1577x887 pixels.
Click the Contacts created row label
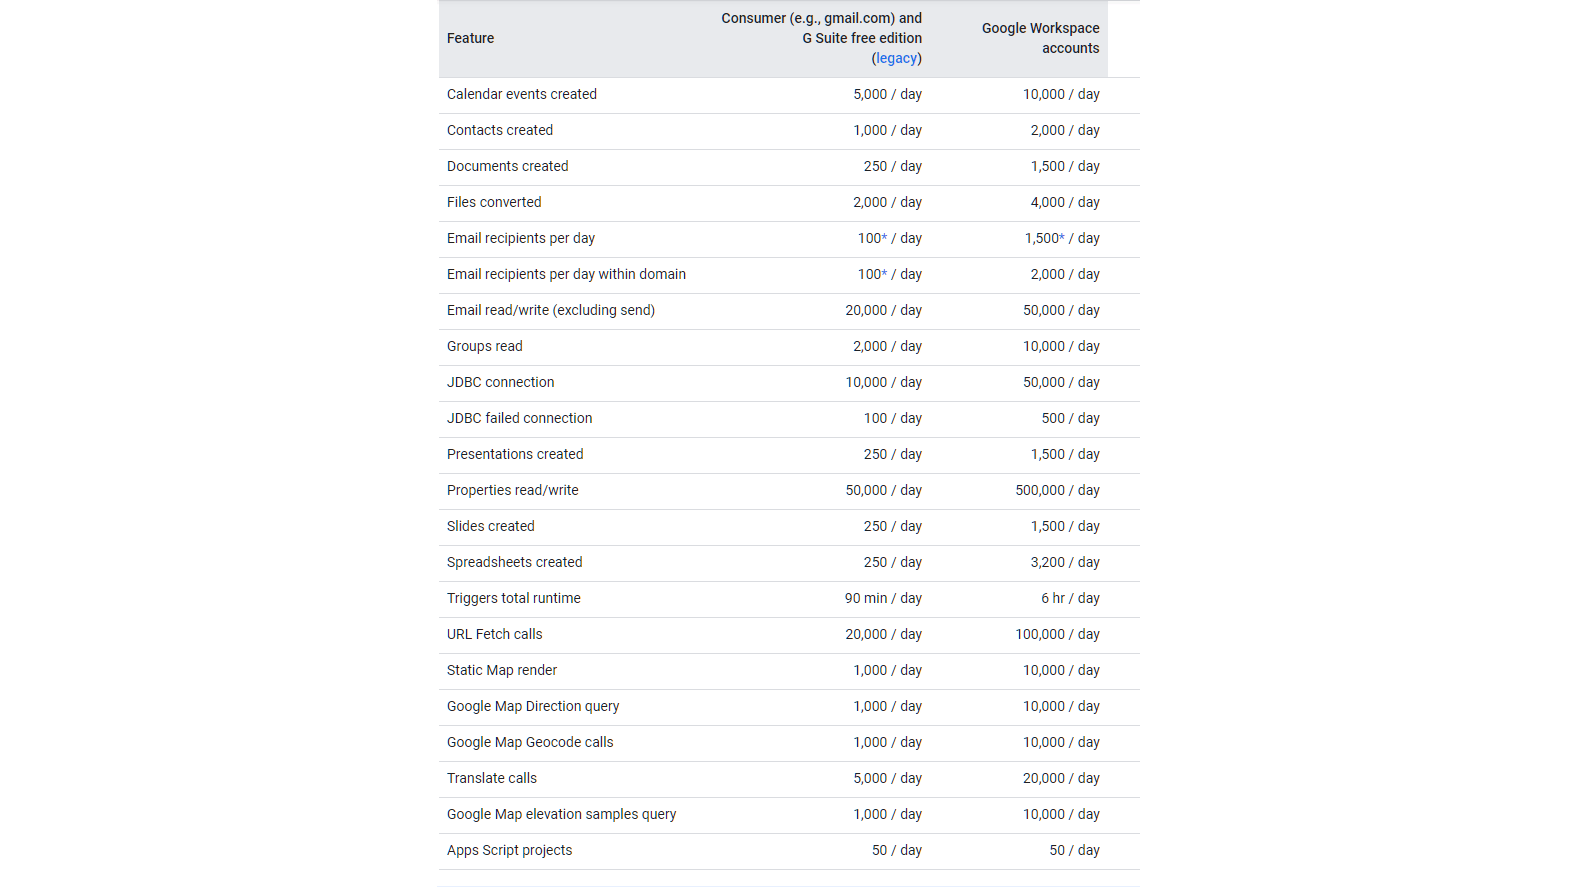[x=499, y=130]
